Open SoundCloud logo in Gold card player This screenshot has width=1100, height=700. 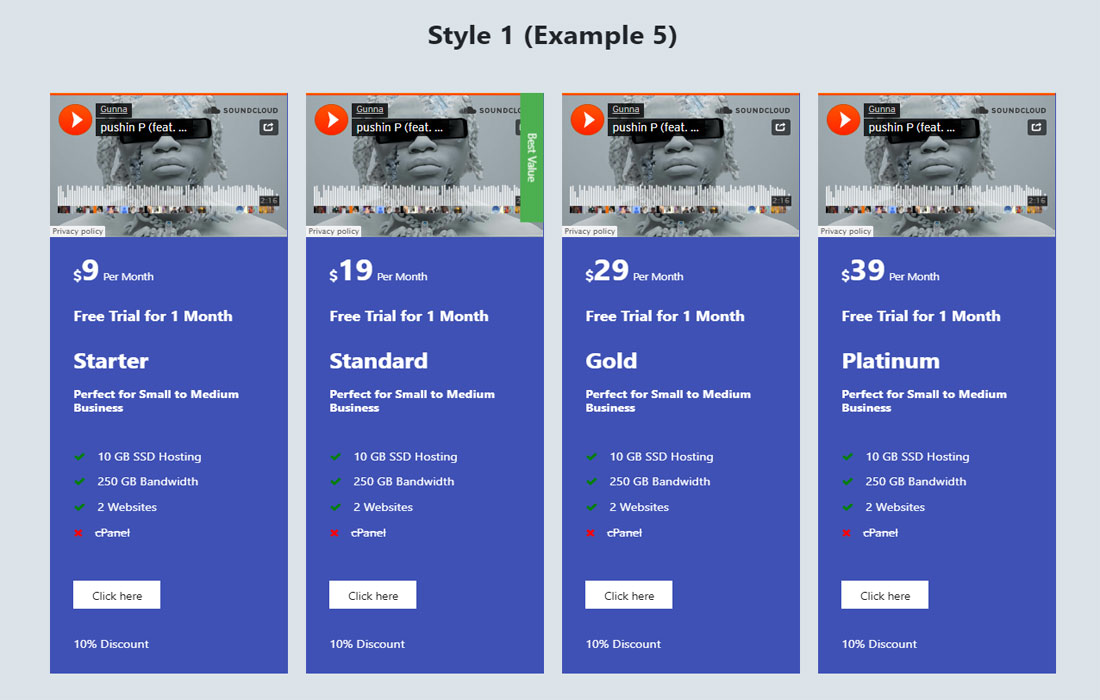click(x=753, y=110)
